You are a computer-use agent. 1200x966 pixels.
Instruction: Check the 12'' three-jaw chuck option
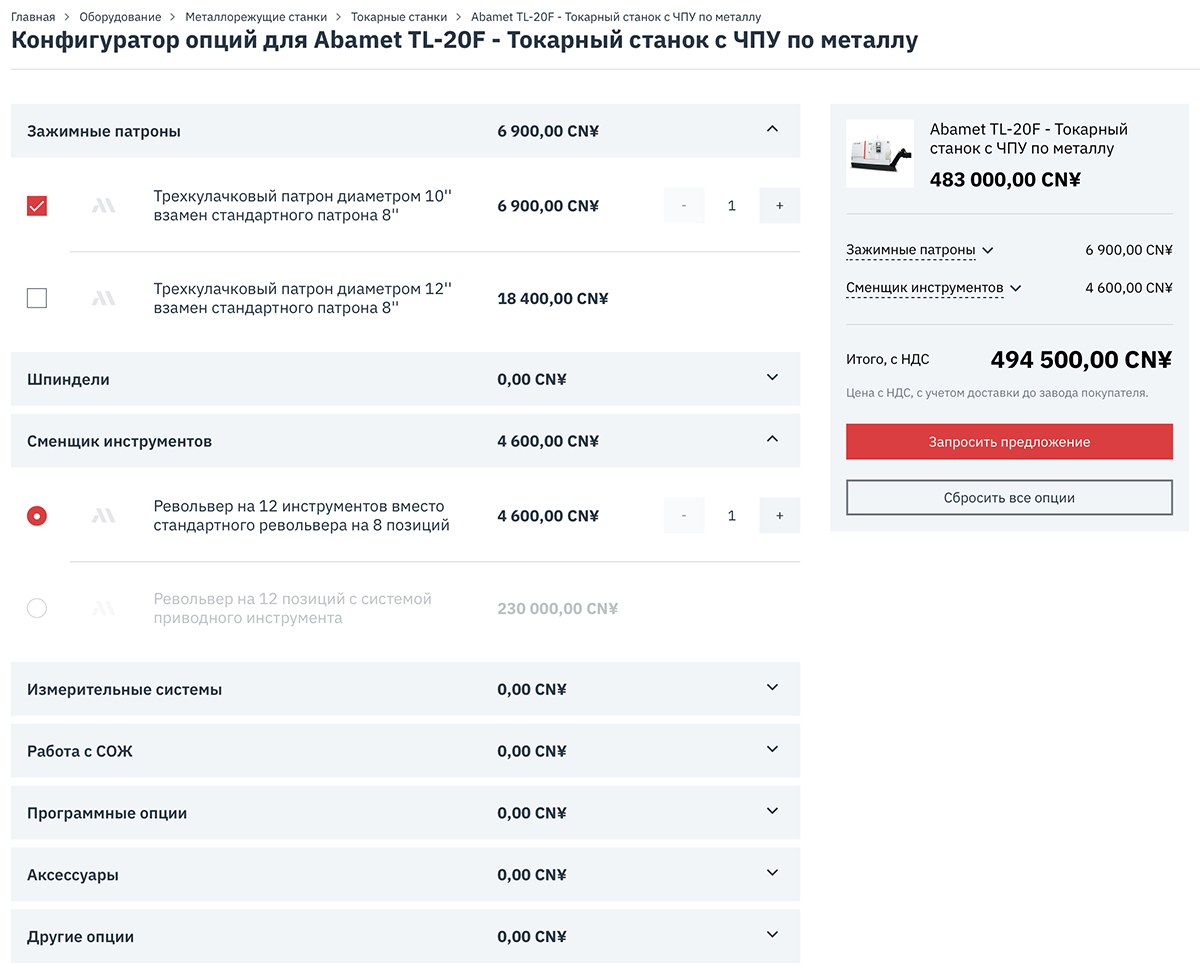coord(37,298)
